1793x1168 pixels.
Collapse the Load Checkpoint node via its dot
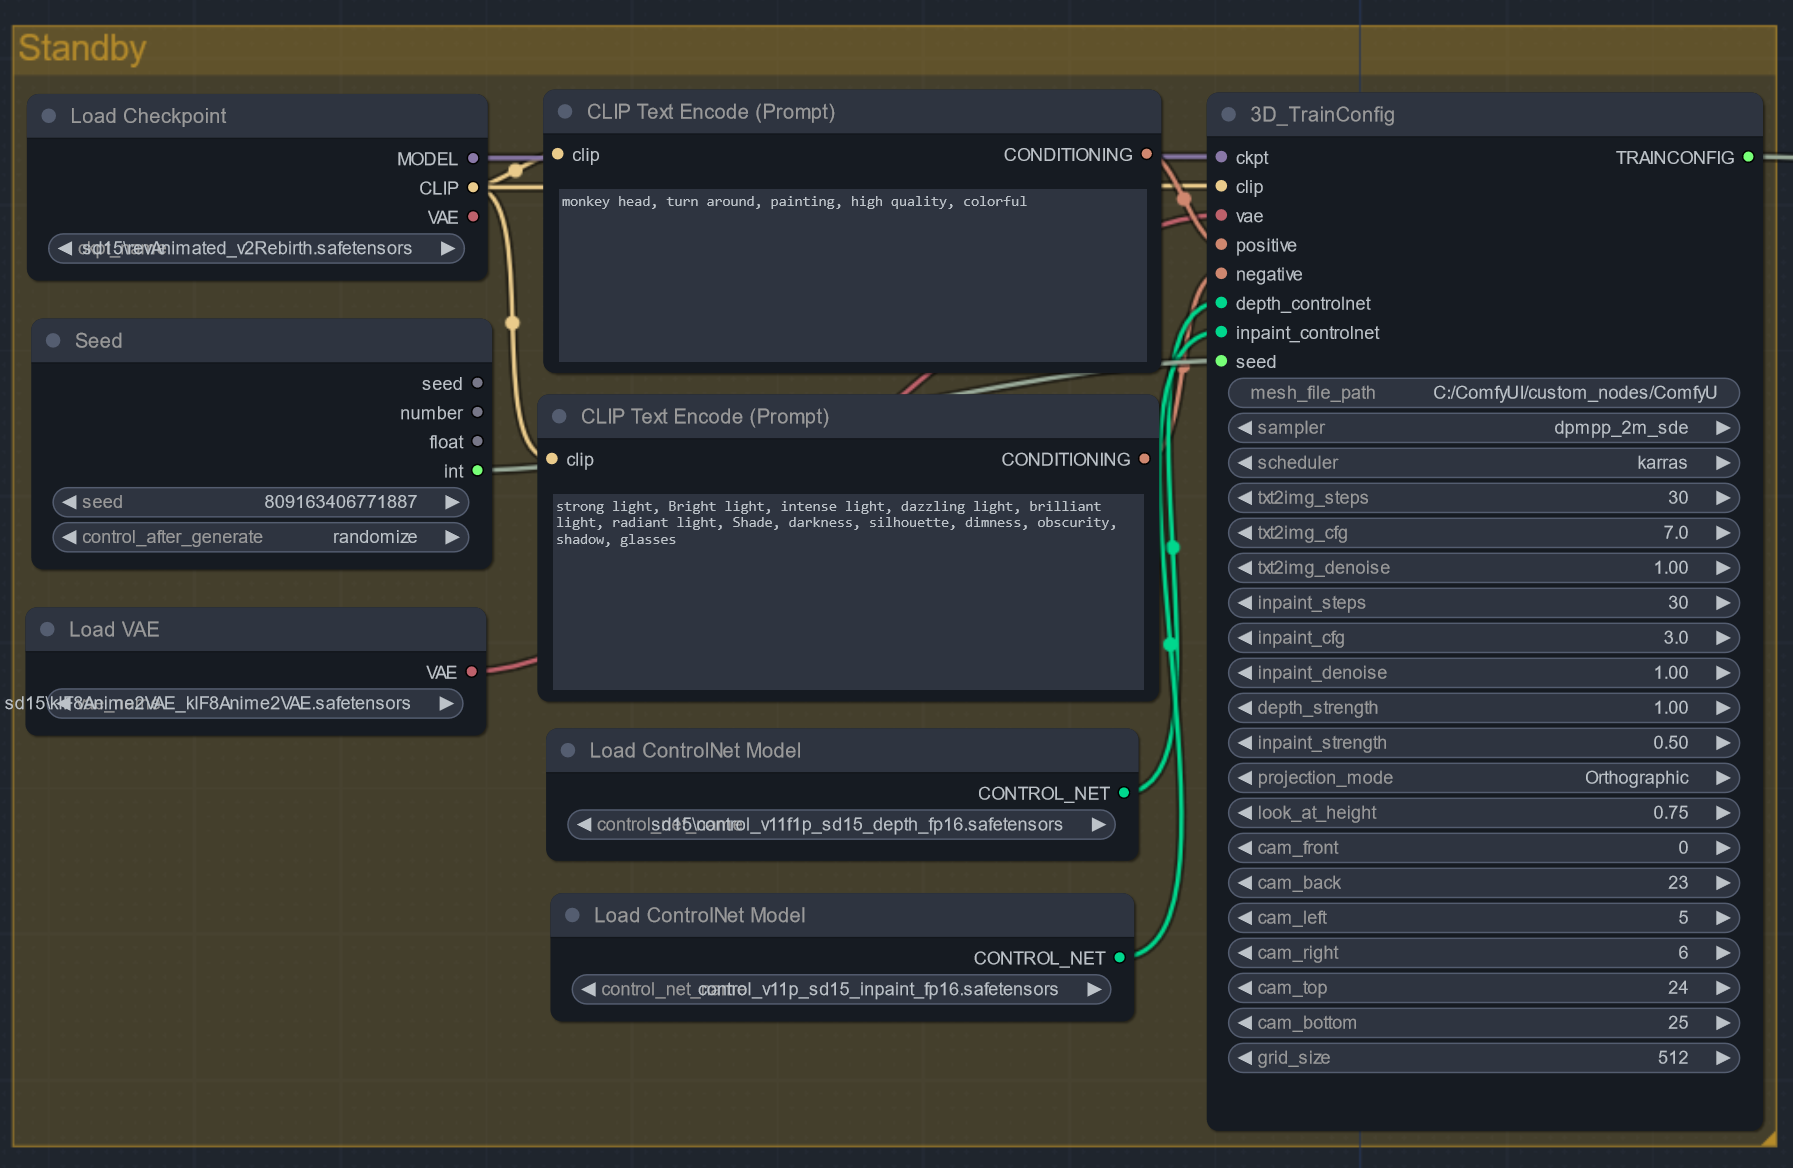[49, 116]
